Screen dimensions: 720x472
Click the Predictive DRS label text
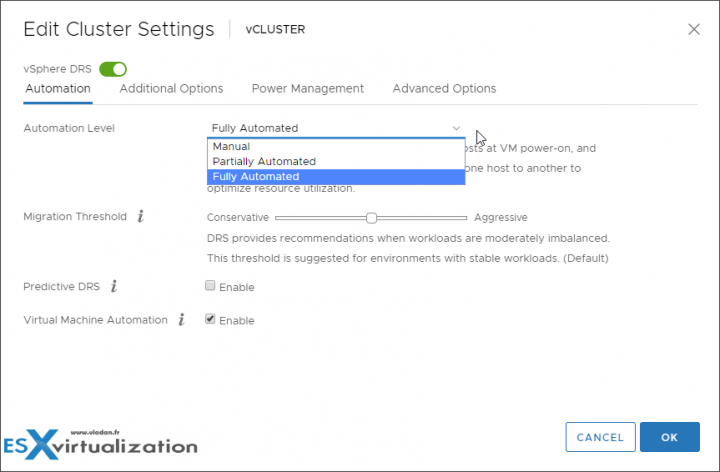(62, 287)
